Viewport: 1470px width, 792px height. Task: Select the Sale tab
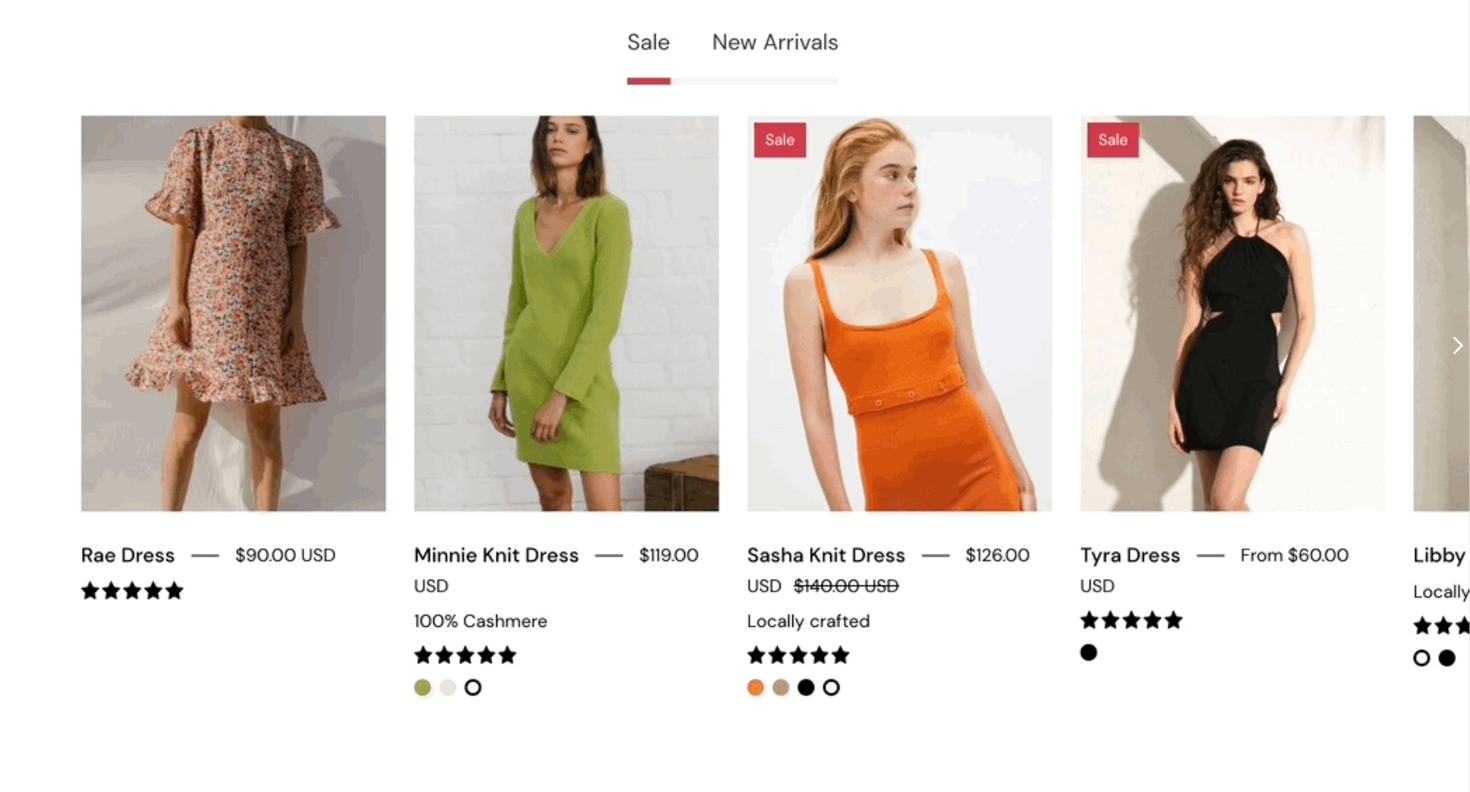pyautogui.click(x=648, y=43)
